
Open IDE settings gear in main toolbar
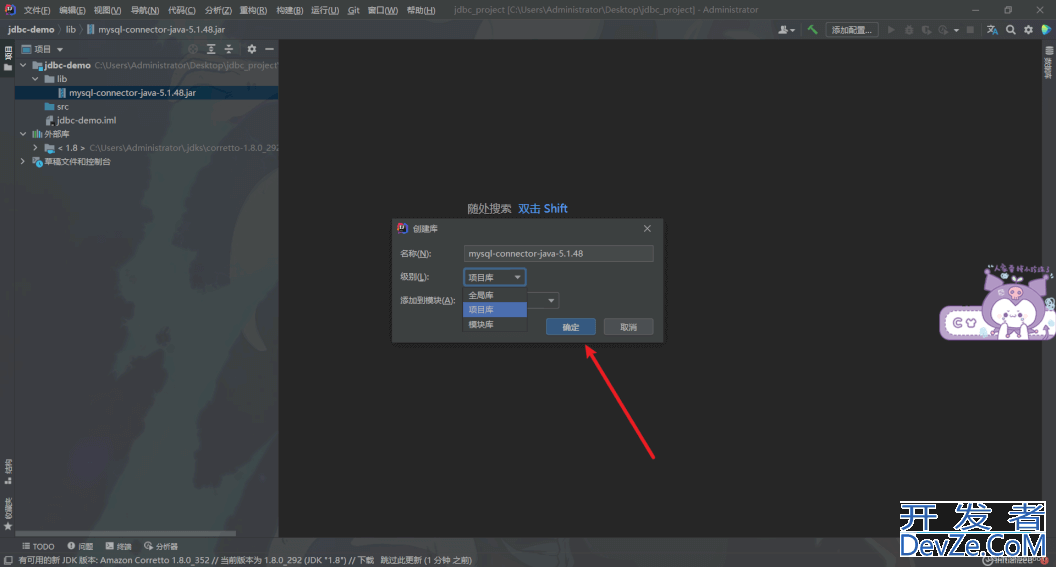(x=1028, y=30)
